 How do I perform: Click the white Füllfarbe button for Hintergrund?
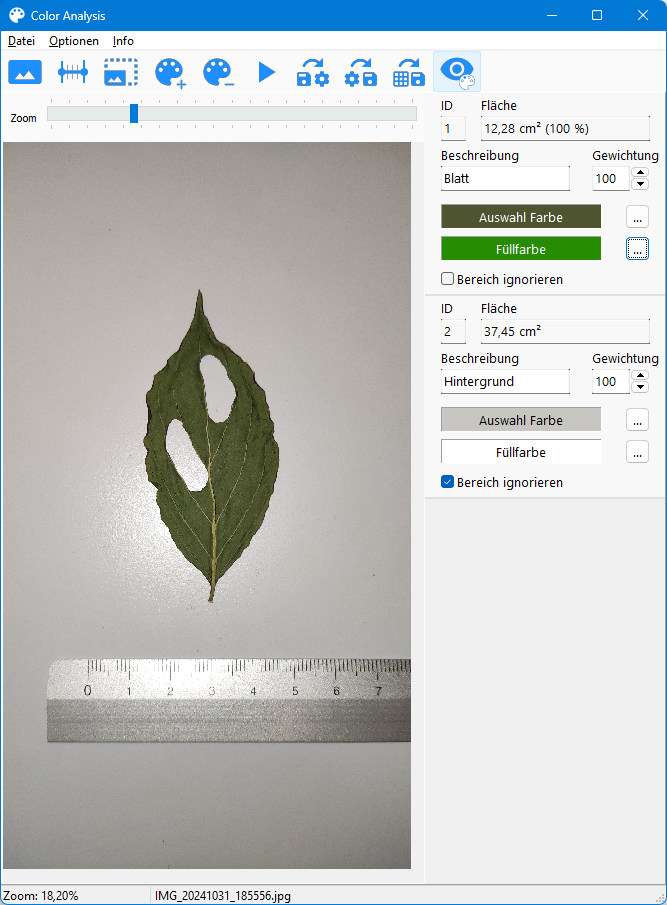point(520,452)
